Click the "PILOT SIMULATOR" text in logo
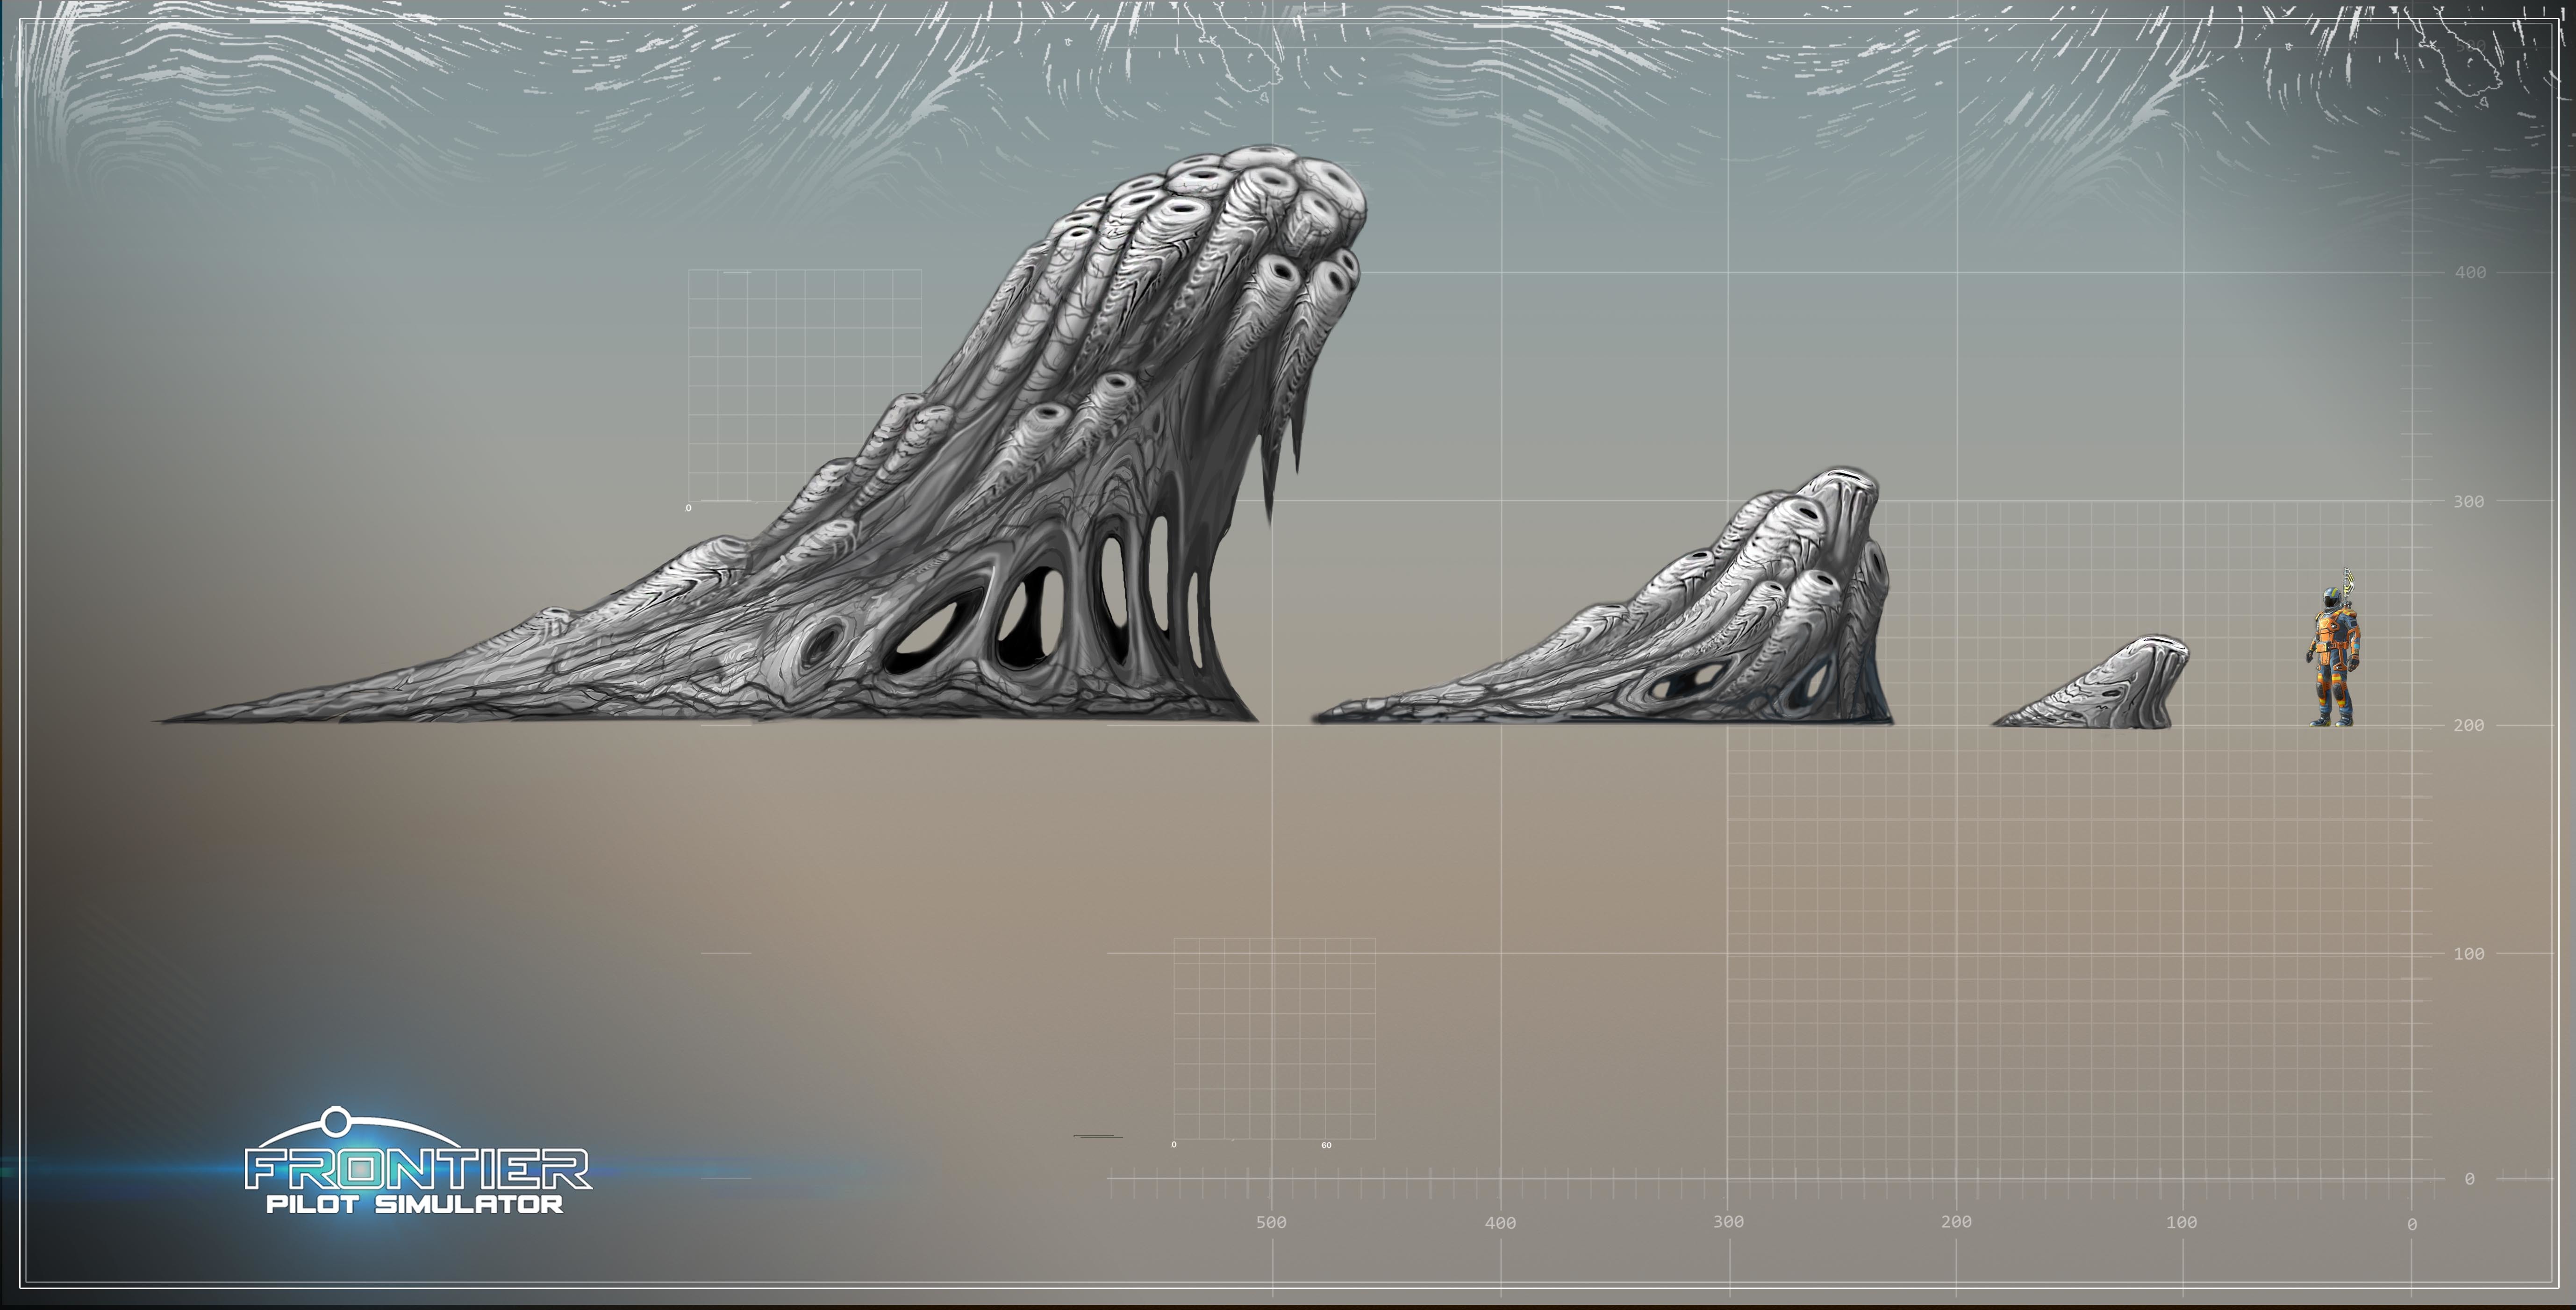The height and width of the screenshot is (1310, 2576). pos(414,1204)
